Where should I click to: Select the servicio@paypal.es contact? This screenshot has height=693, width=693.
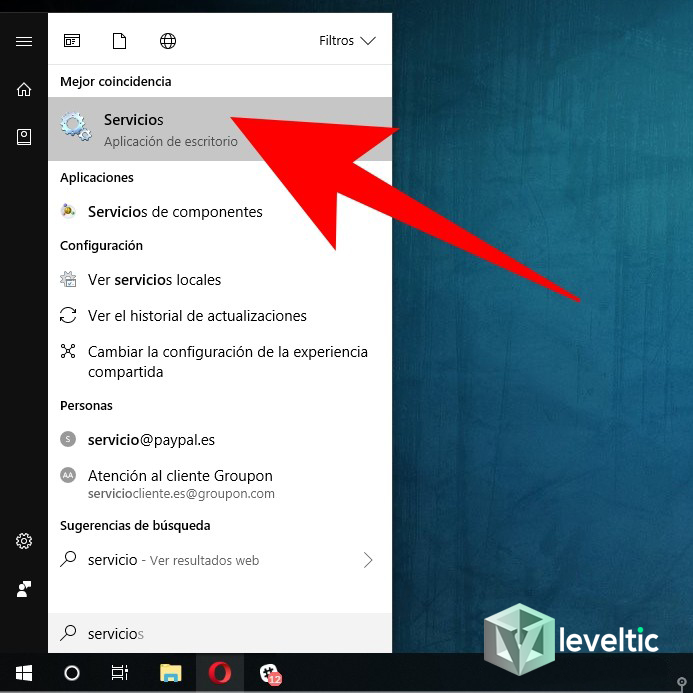click(x=151, y=440)
